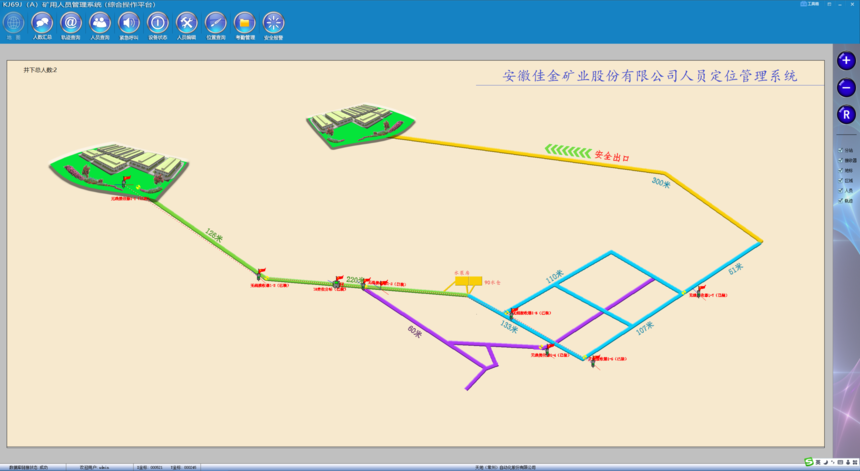Select station marker at end of 125米 tunnel

(x=260, y=274)
